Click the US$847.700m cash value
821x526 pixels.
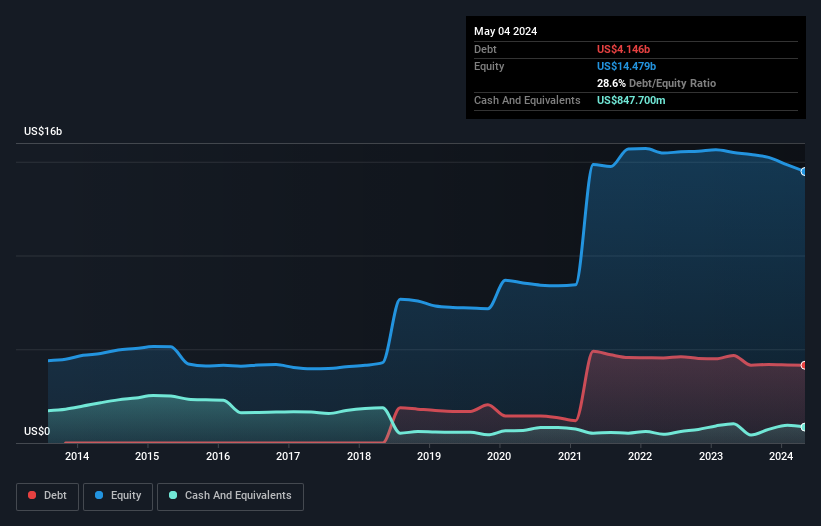point(631,100)
